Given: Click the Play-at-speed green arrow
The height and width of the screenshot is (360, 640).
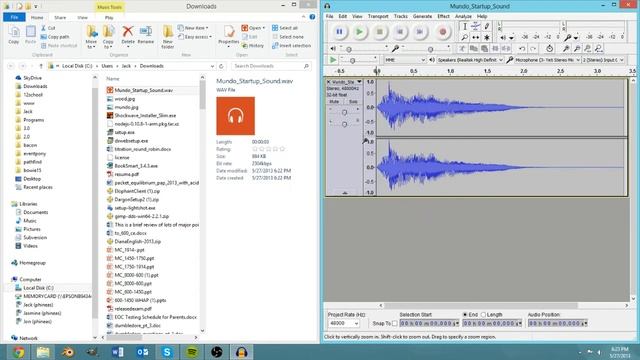Looking at the screenshot, I should 333,60.
